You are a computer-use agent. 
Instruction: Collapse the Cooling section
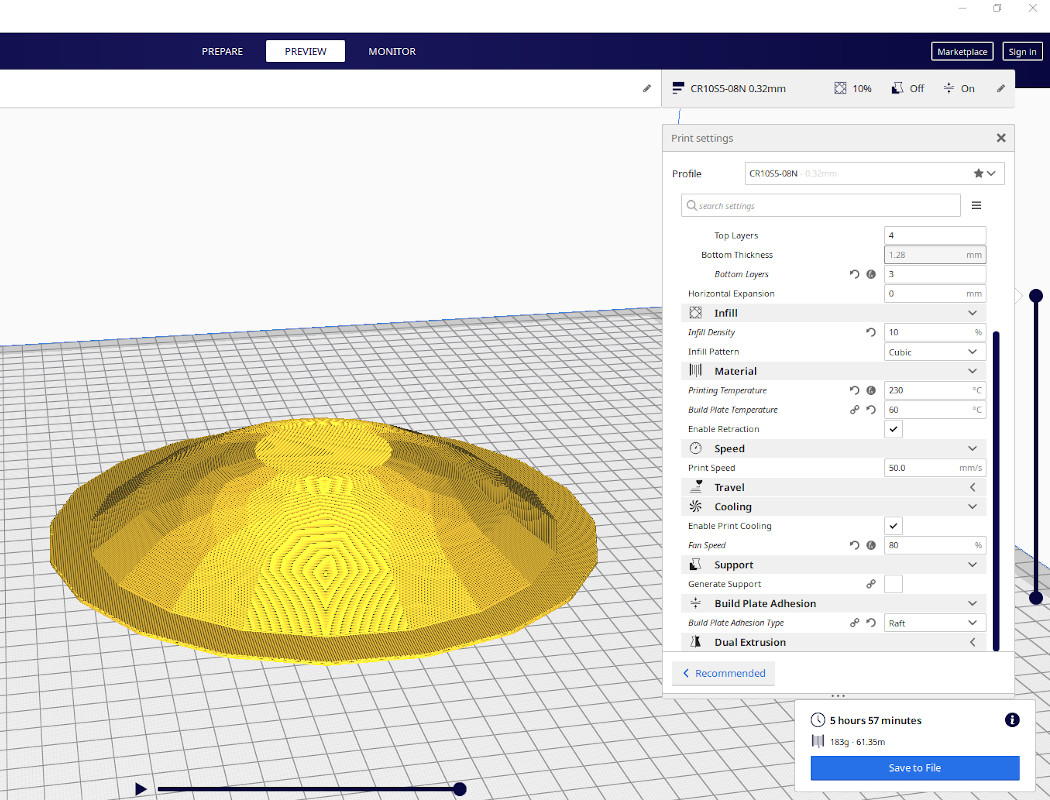click(x=972, y=507)
